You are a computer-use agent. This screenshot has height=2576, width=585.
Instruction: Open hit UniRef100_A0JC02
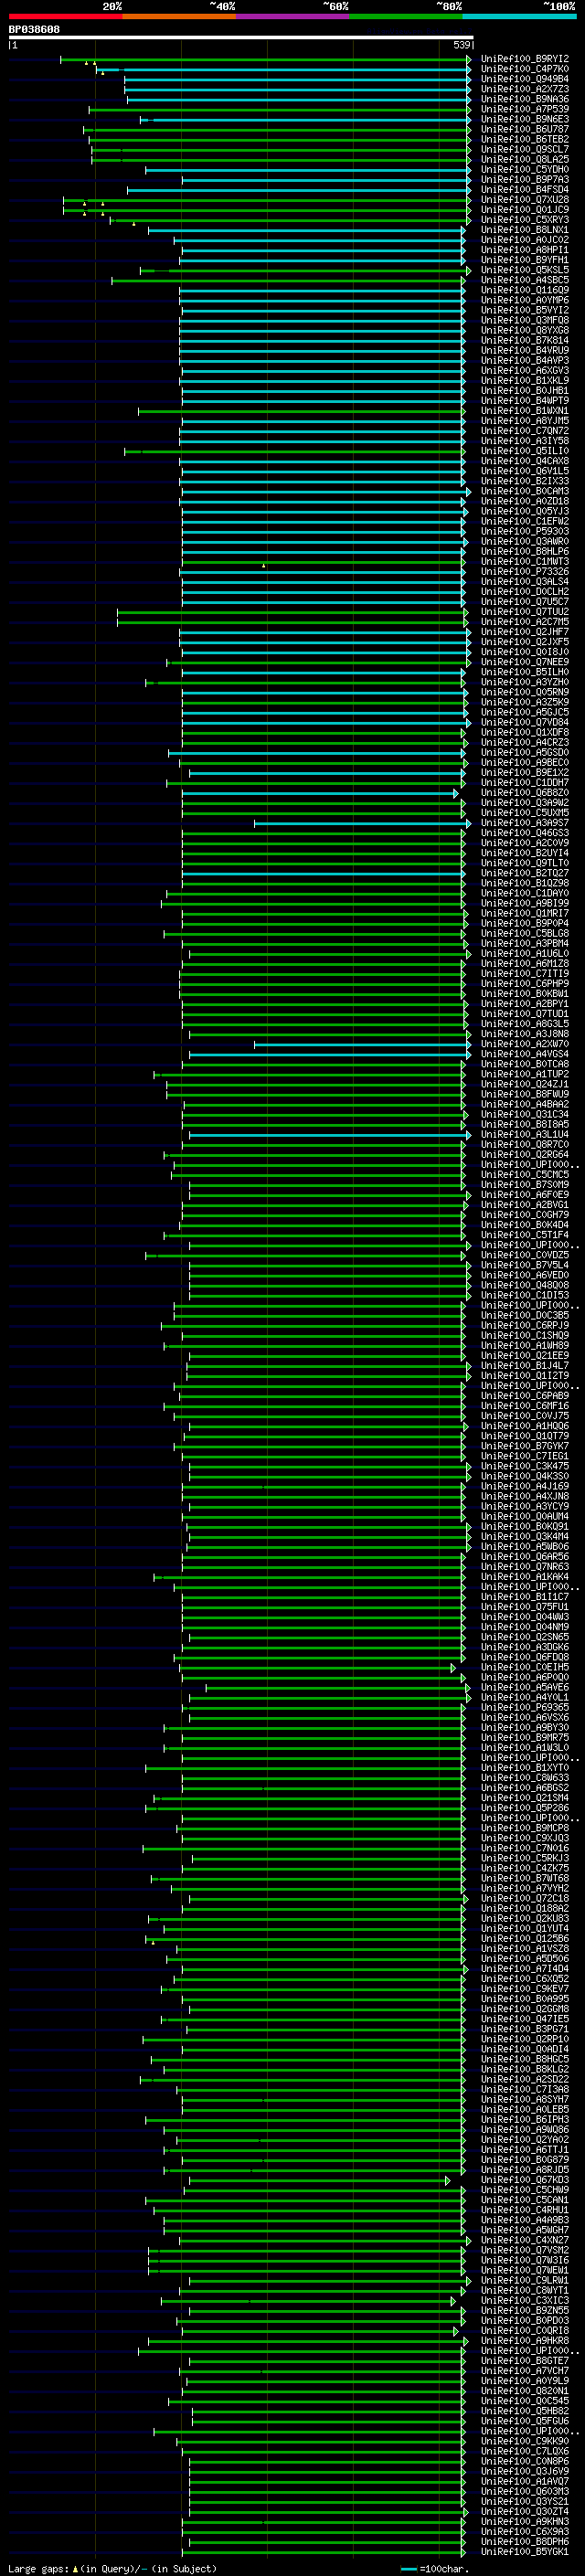[525, 239]
